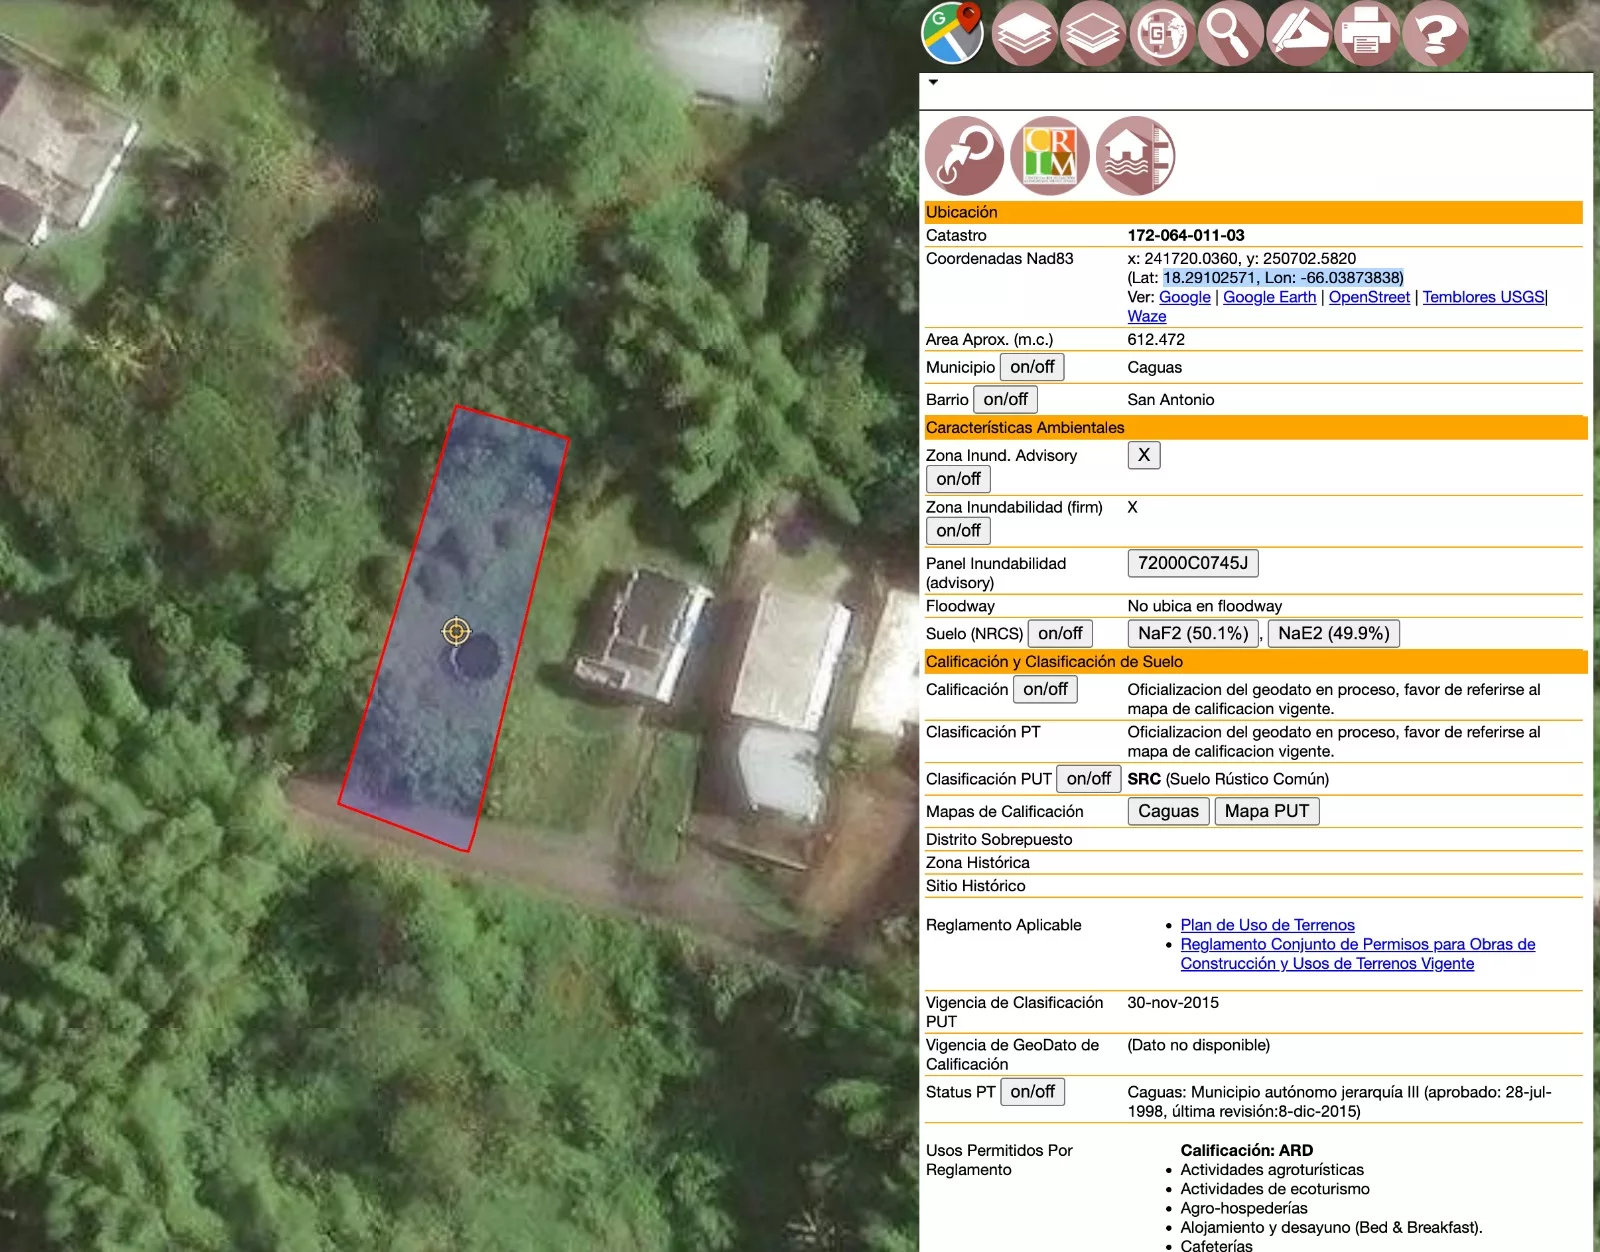Open the Google link for coordinates
1600x1252 pixels.
click(1185, 297)
